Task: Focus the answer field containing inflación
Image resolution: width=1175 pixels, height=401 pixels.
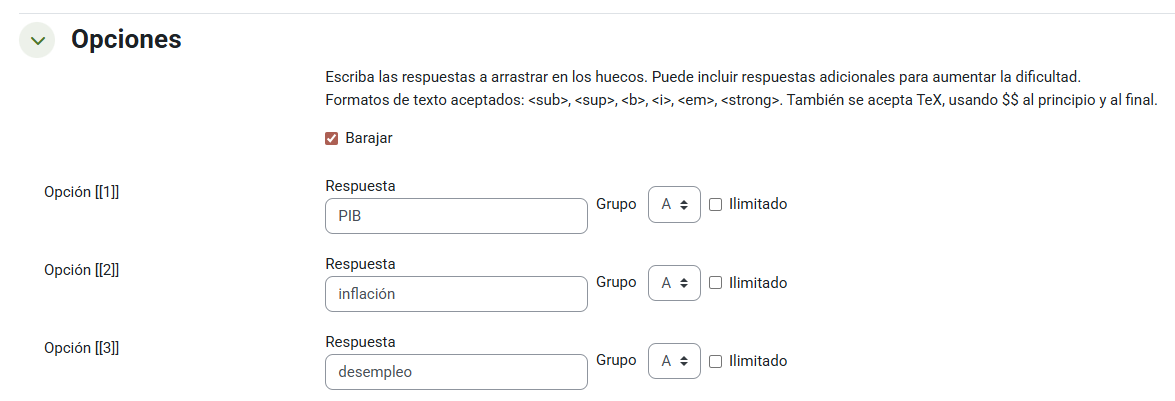Action: tap(456, 294)
